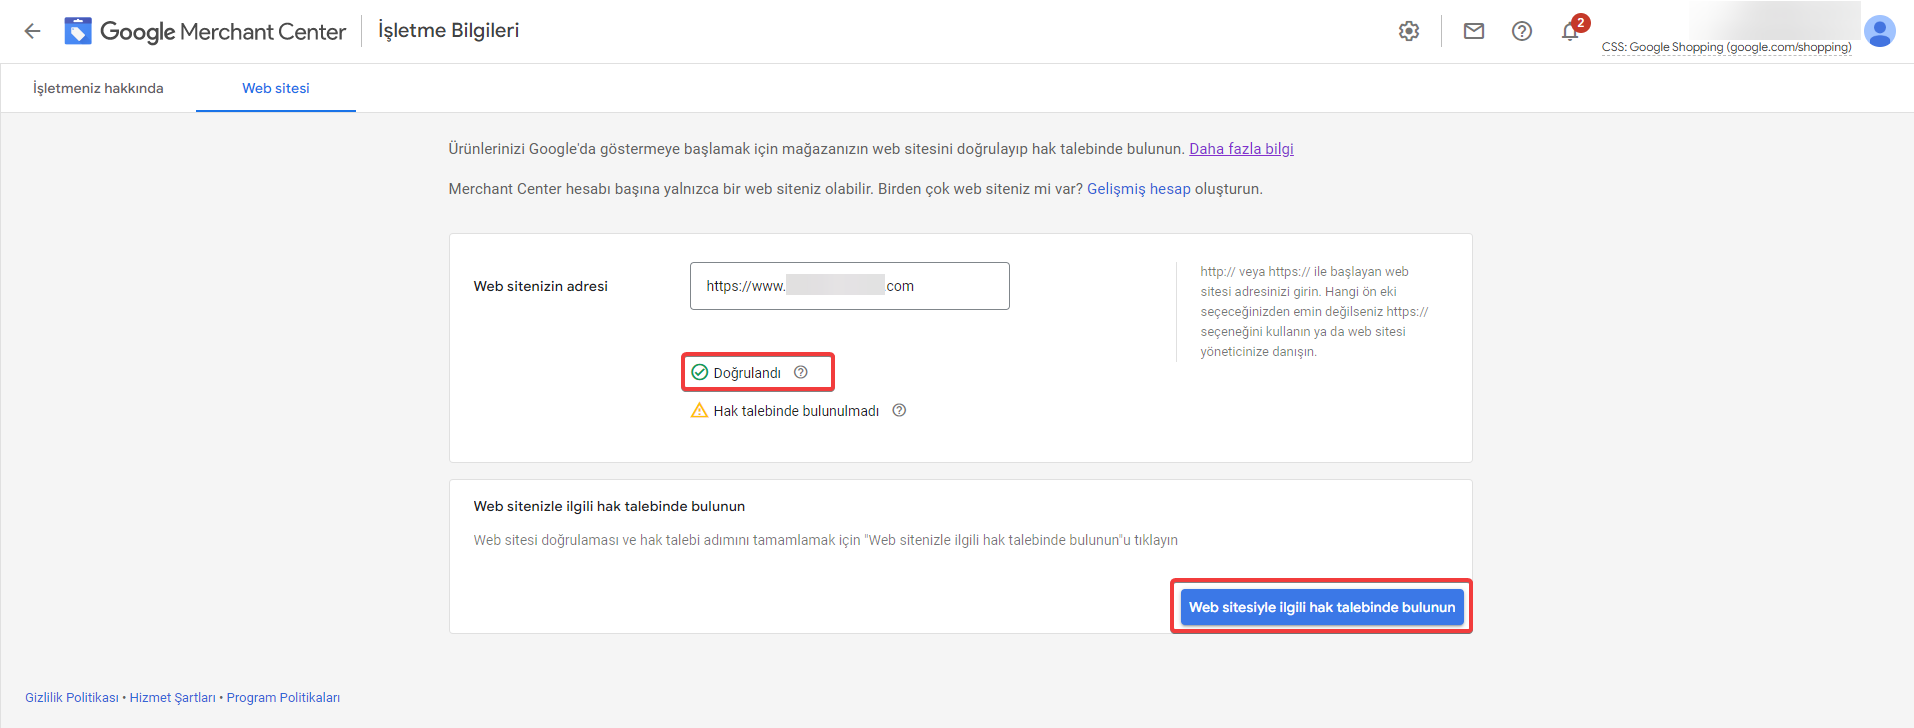The width and height of the screenshot is (1914, 728).
Task: Click the Web sitenizle ilgili hak talebinde bulunun heading
Action: 609,506
